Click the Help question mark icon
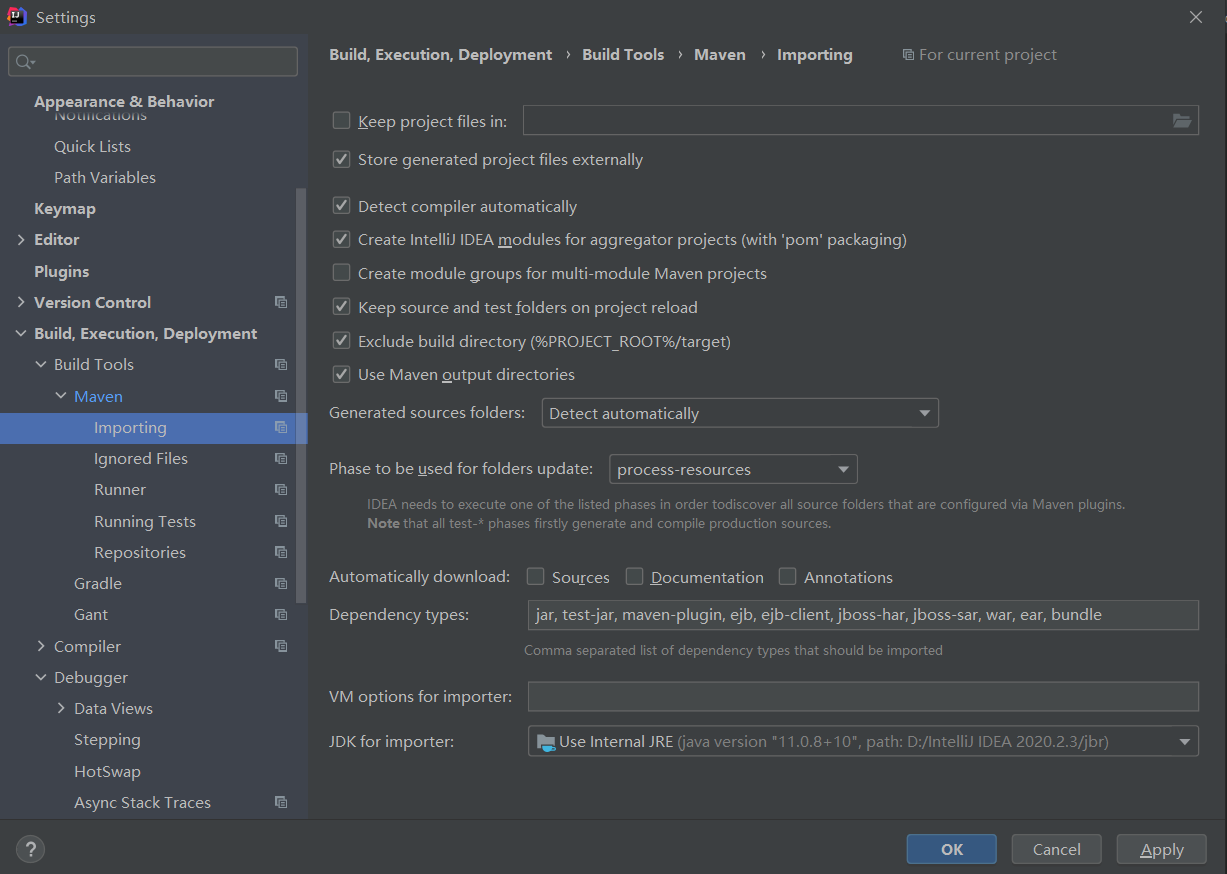The width and height of the screenshot is (1227, 874). [30, 849]
